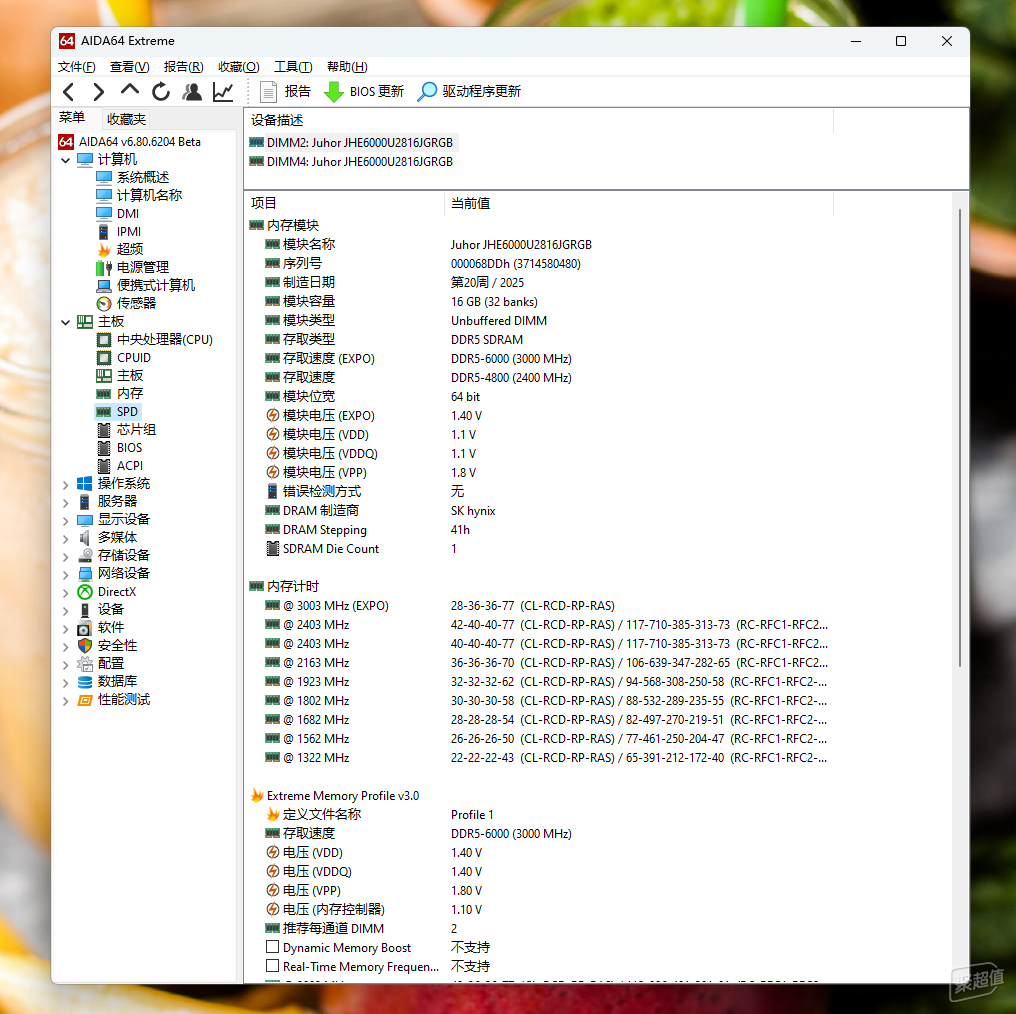
Task: Select the 超频 flame icon in the tree
Action: (104, 249)
